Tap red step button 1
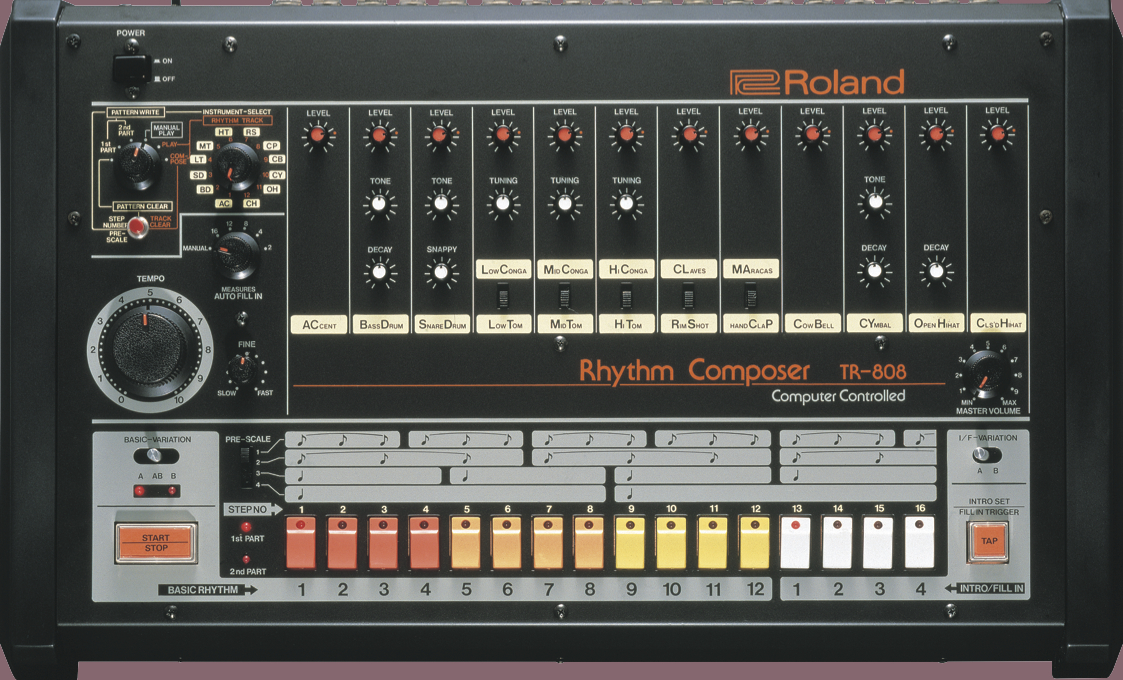This screenshot has width=1123, height=680. (301, 543)
